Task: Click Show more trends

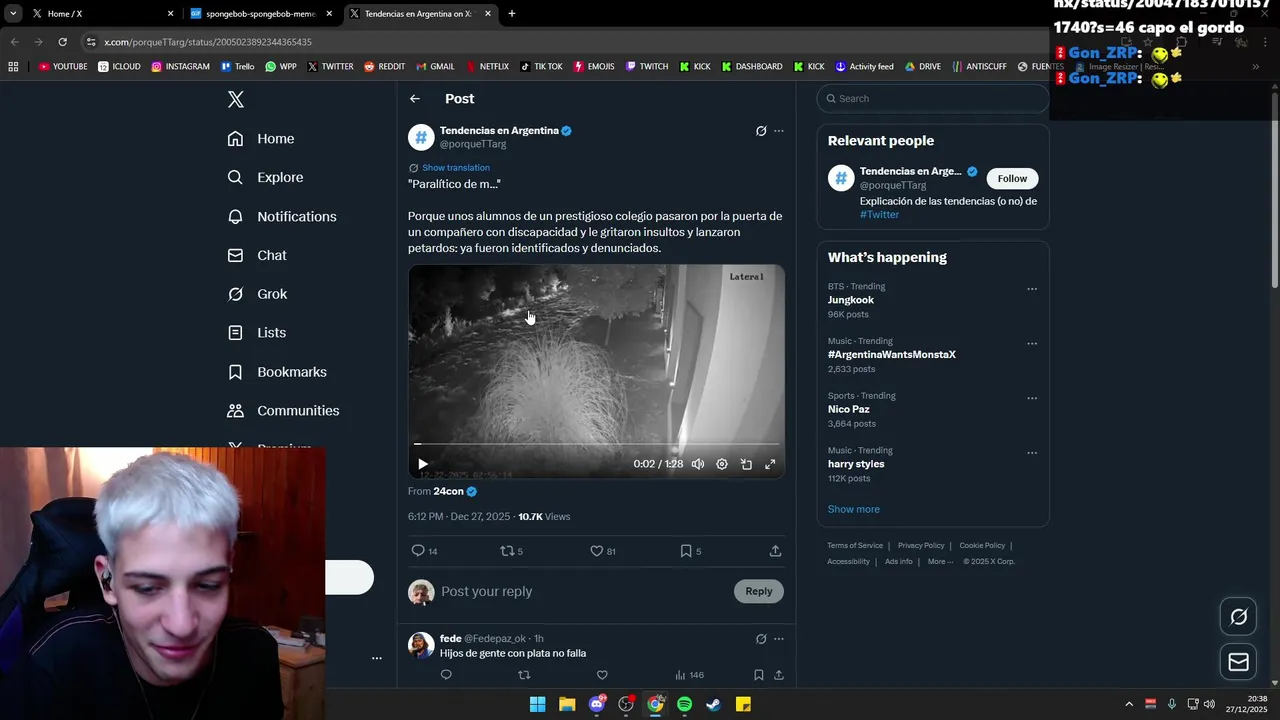Action: click(854, 509)
